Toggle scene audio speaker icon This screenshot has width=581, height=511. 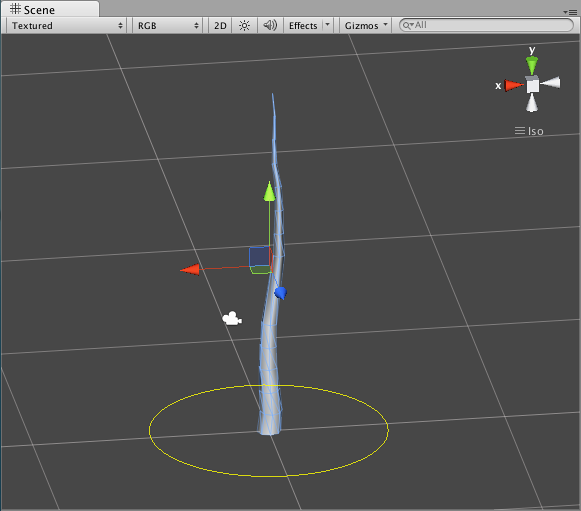click(x=270, y=26)
